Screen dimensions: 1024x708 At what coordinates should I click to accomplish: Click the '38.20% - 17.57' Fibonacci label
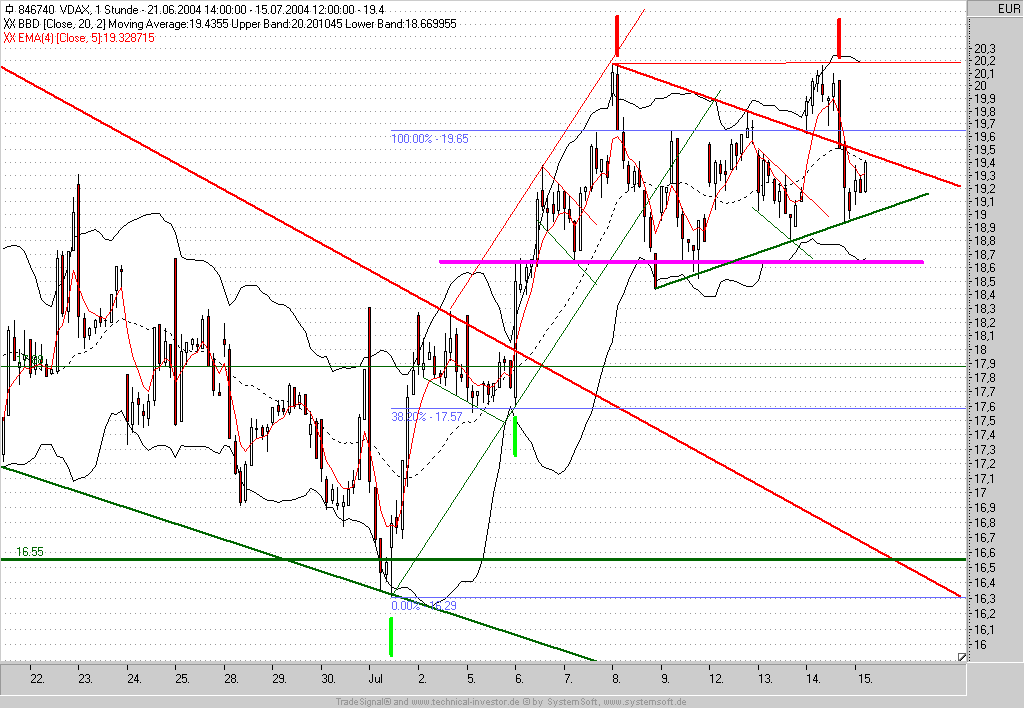pos(426,416)
